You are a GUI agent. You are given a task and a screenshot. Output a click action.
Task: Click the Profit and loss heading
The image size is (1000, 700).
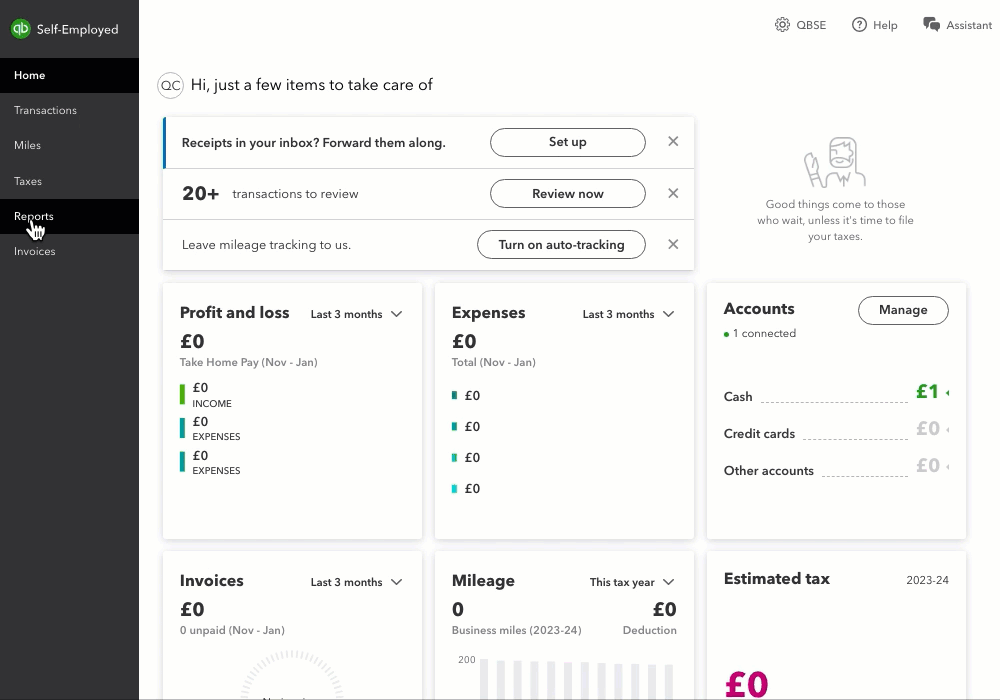(235, 312)
